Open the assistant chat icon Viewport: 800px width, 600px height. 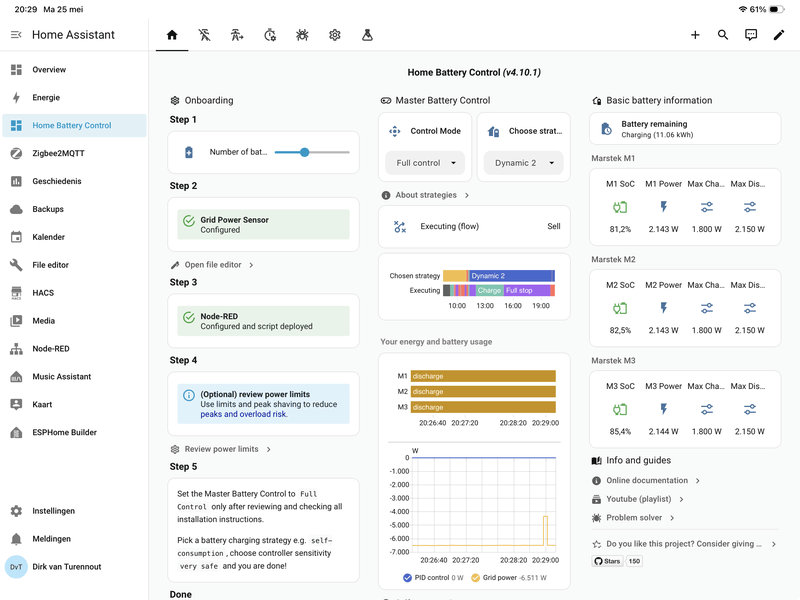click(751, 35)
